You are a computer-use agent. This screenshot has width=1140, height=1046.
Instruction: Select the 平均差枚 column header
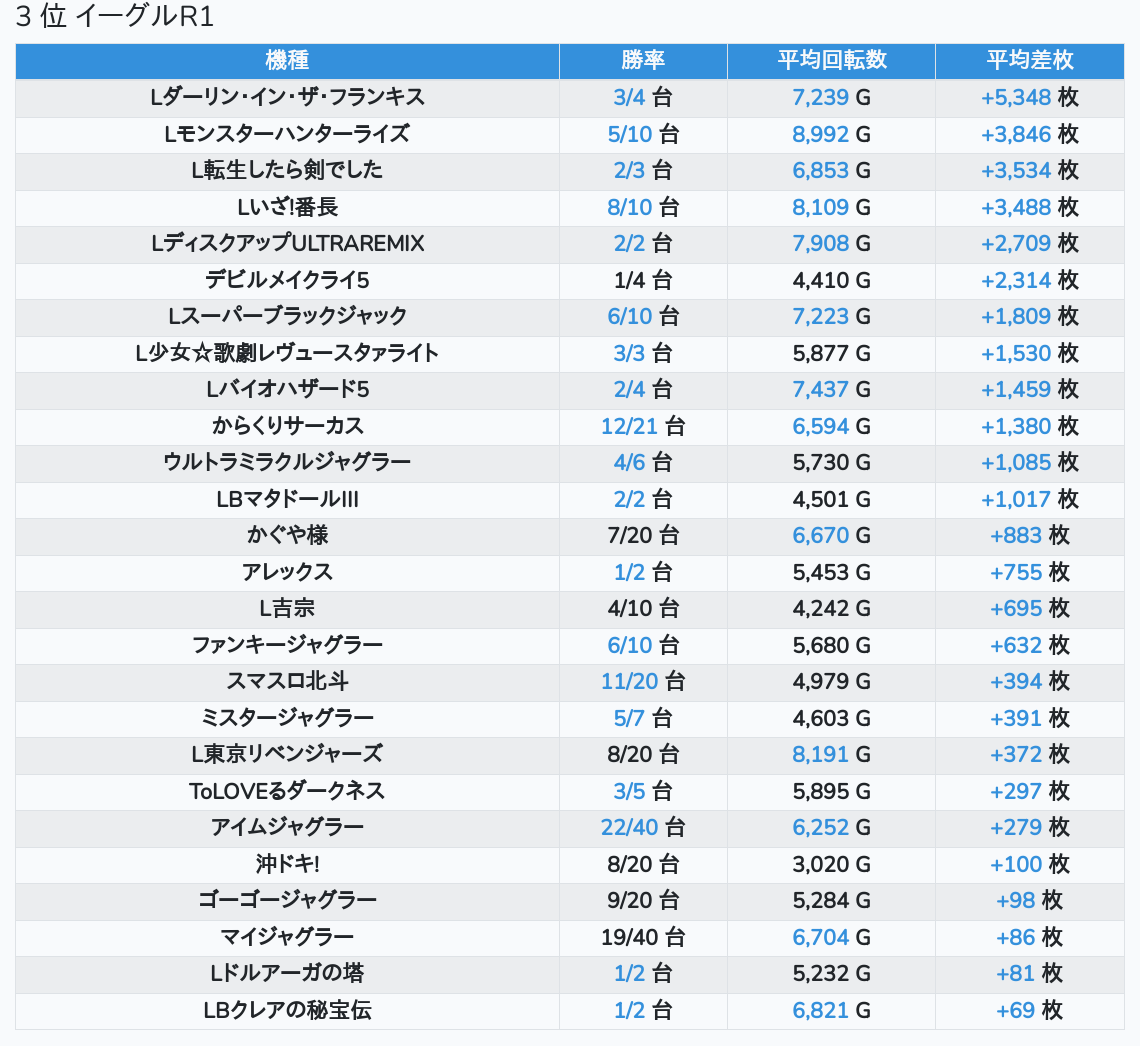(x=1029, y=61)
